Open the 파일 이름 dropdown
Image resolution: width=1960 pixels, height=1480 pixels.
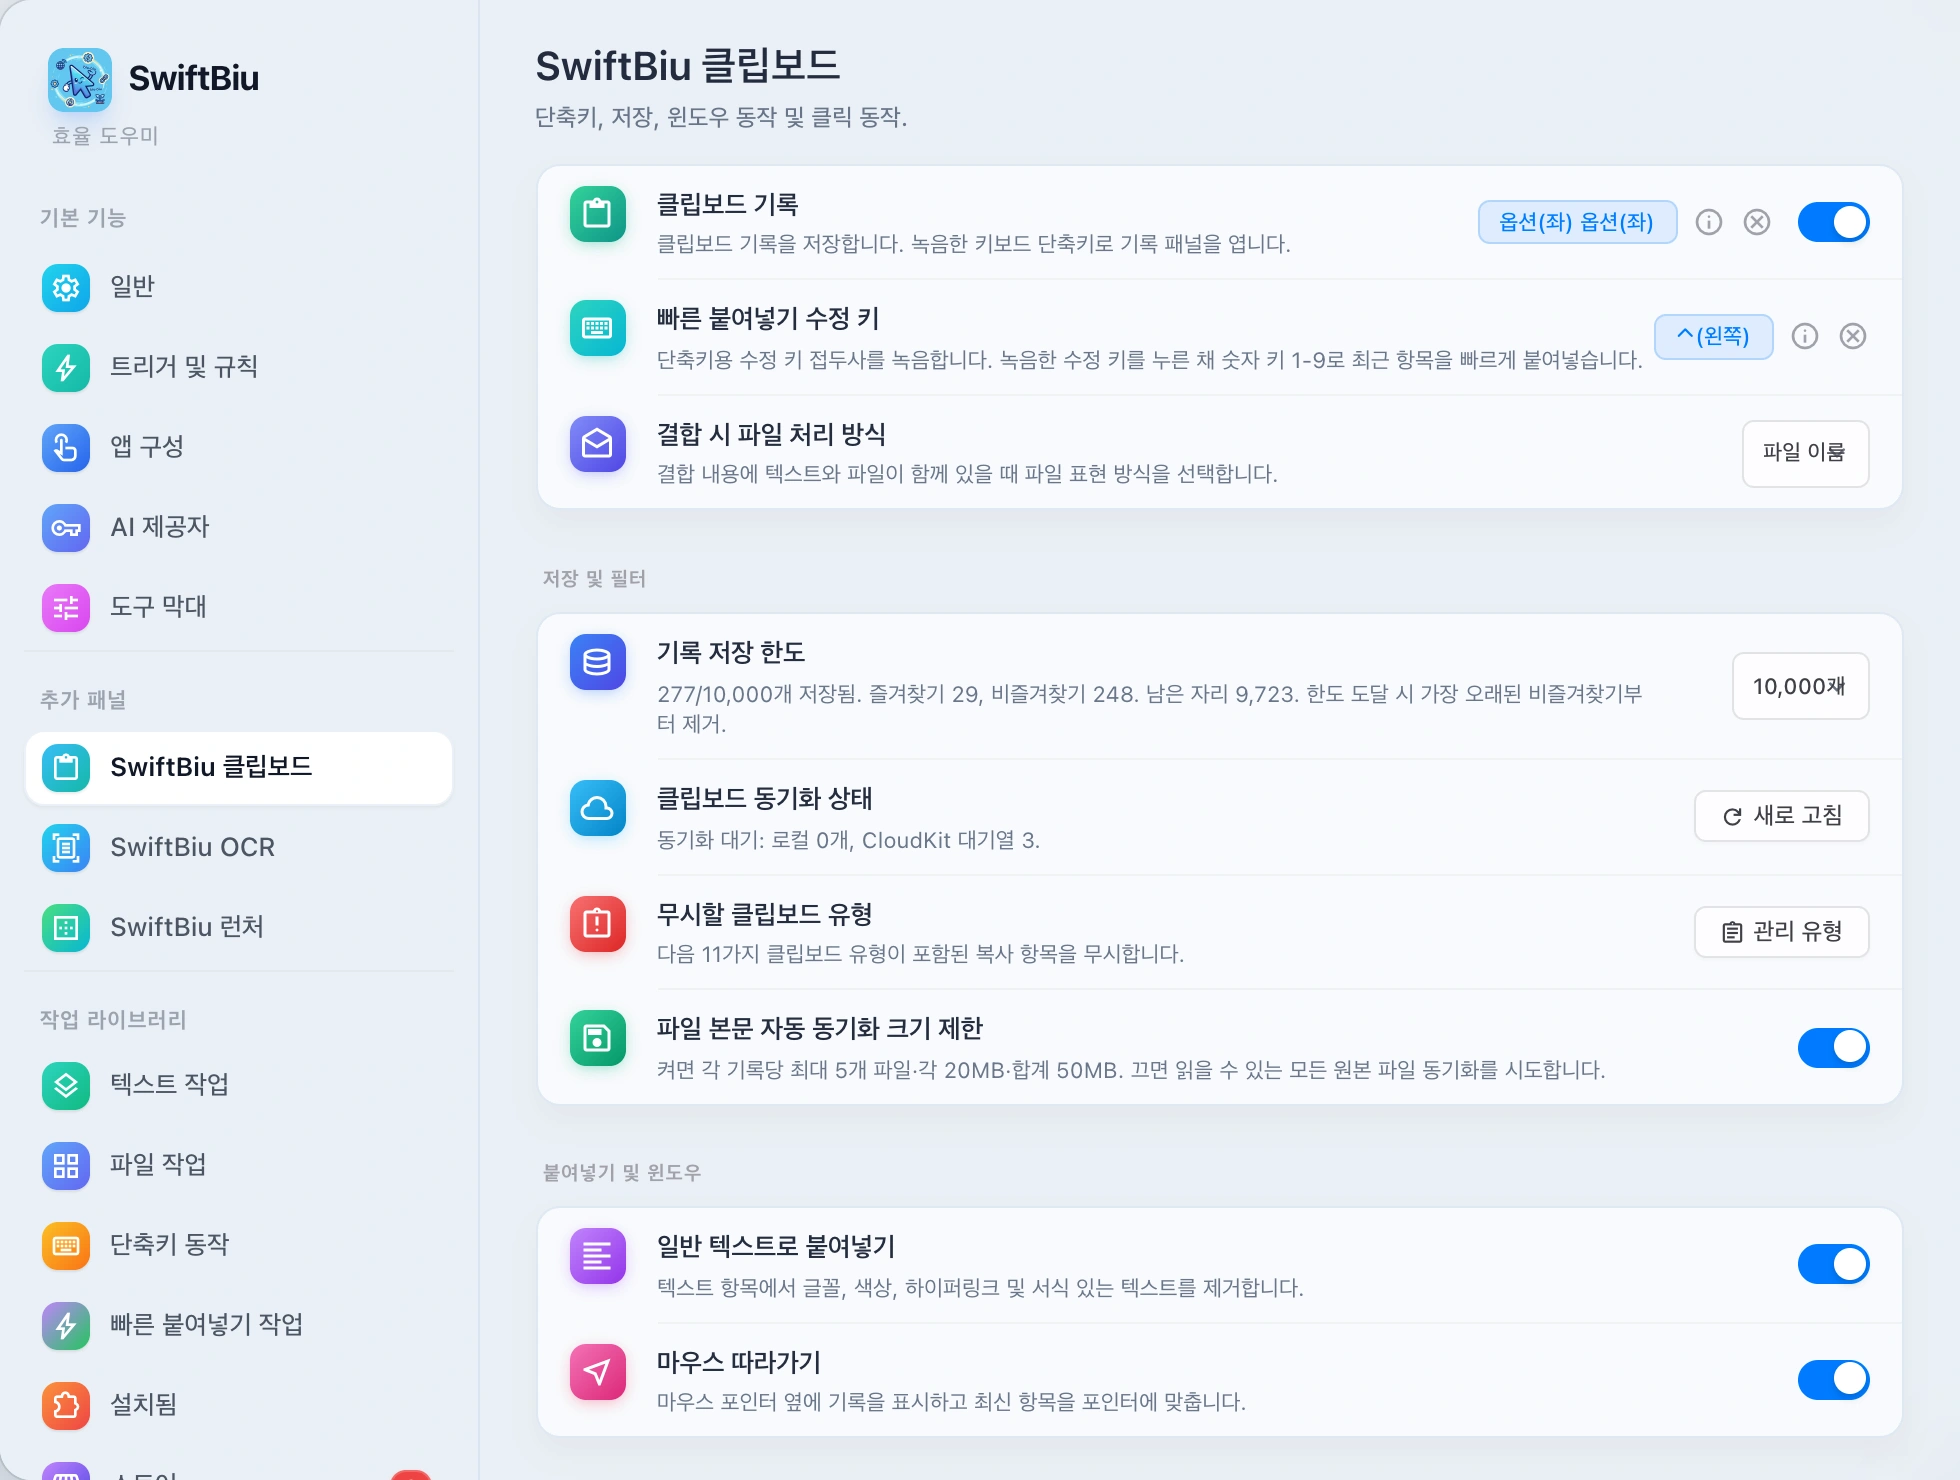tap(1805, 453)
